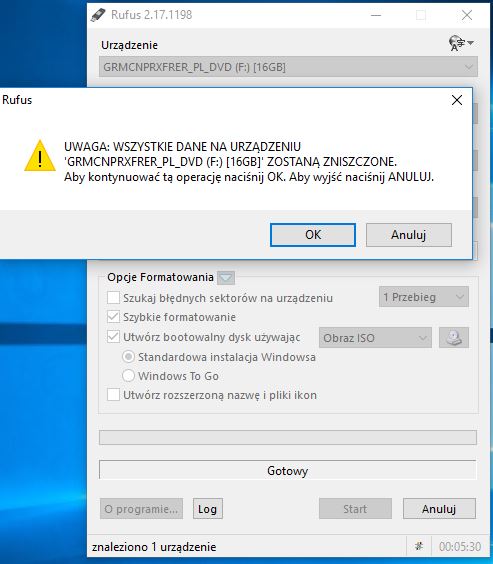
Task: Check Utwórz rozszerzoną nazwę i pliki ikon
Action: 113,395
